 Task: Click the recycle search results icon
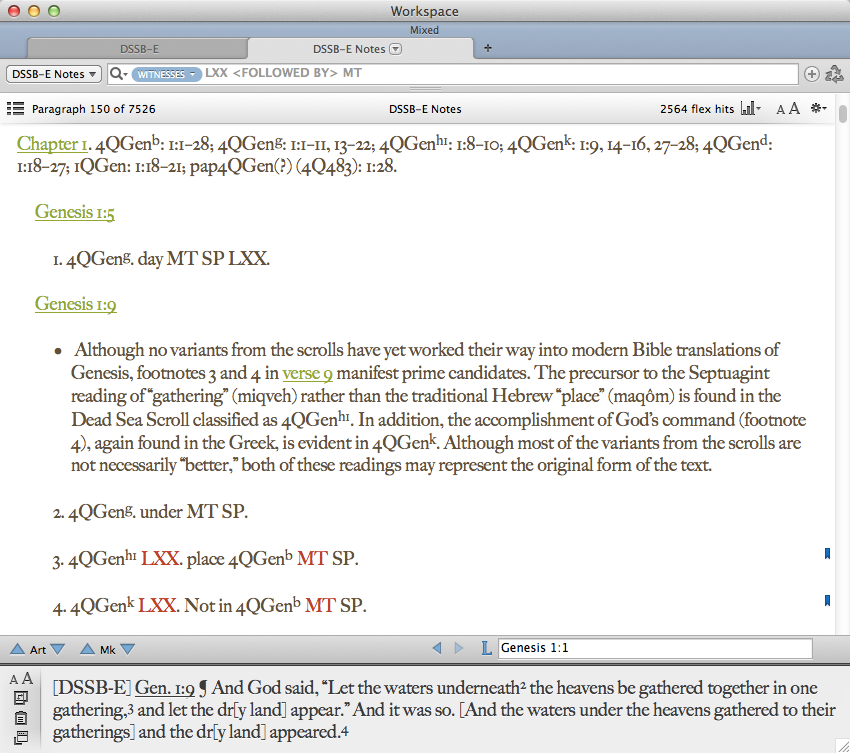tap(833, 74)
